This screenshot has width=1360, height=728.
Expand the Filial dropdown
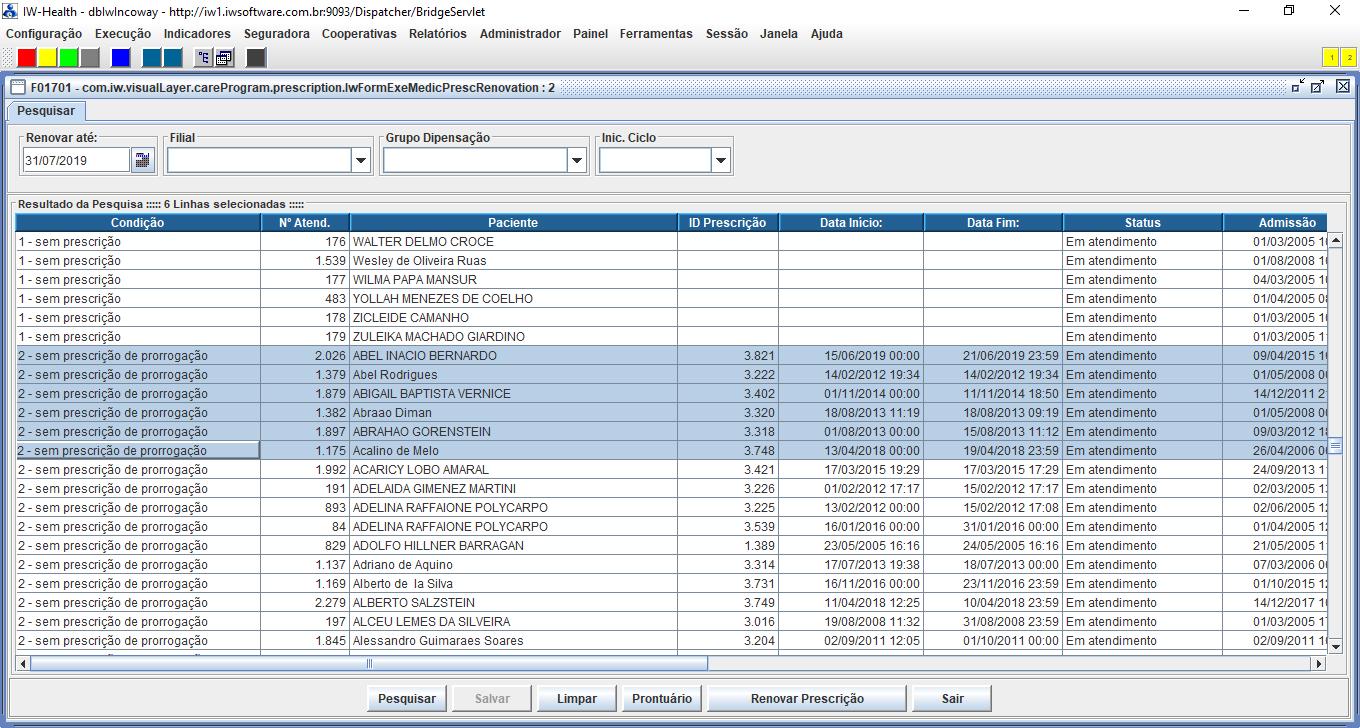point(360,160)
